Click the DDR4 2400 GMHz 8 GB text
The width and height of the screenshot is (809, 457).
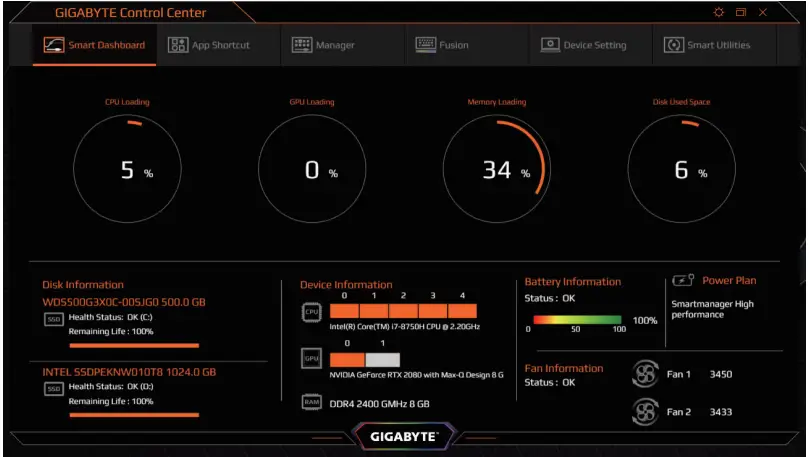pyautogui.click(x=379, y=404)
